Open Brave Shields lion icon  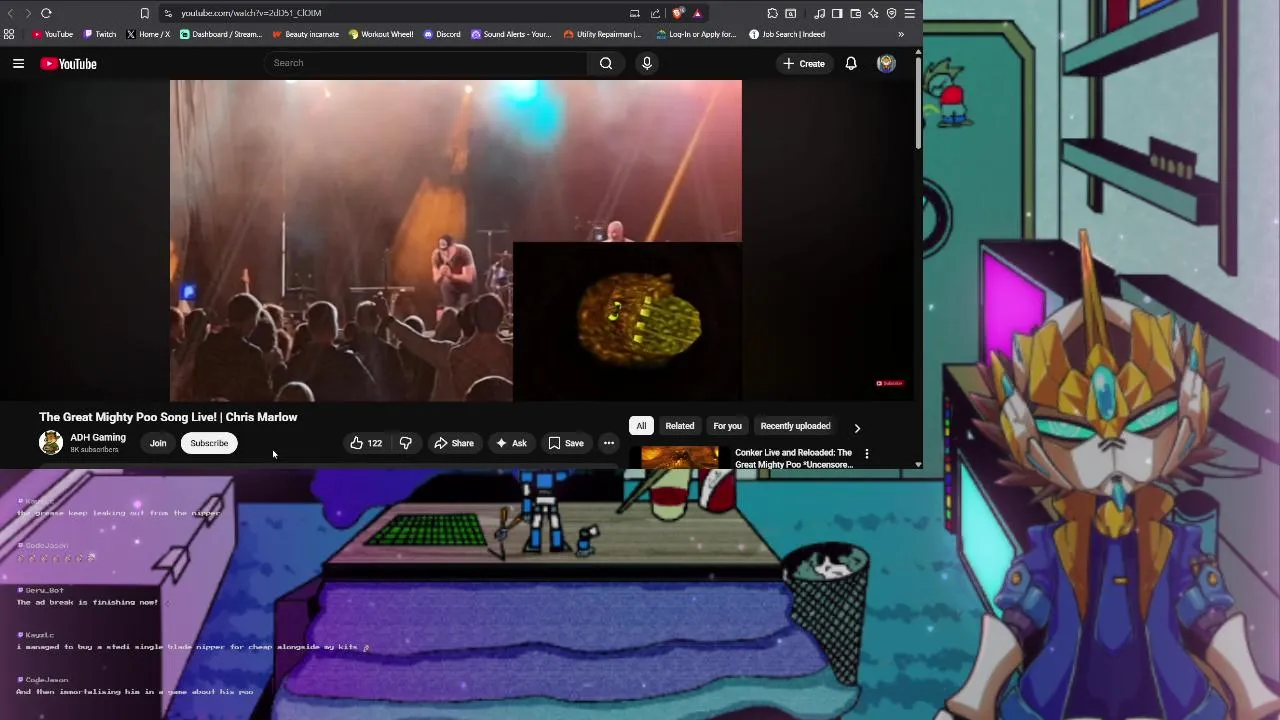coord(678,13)
